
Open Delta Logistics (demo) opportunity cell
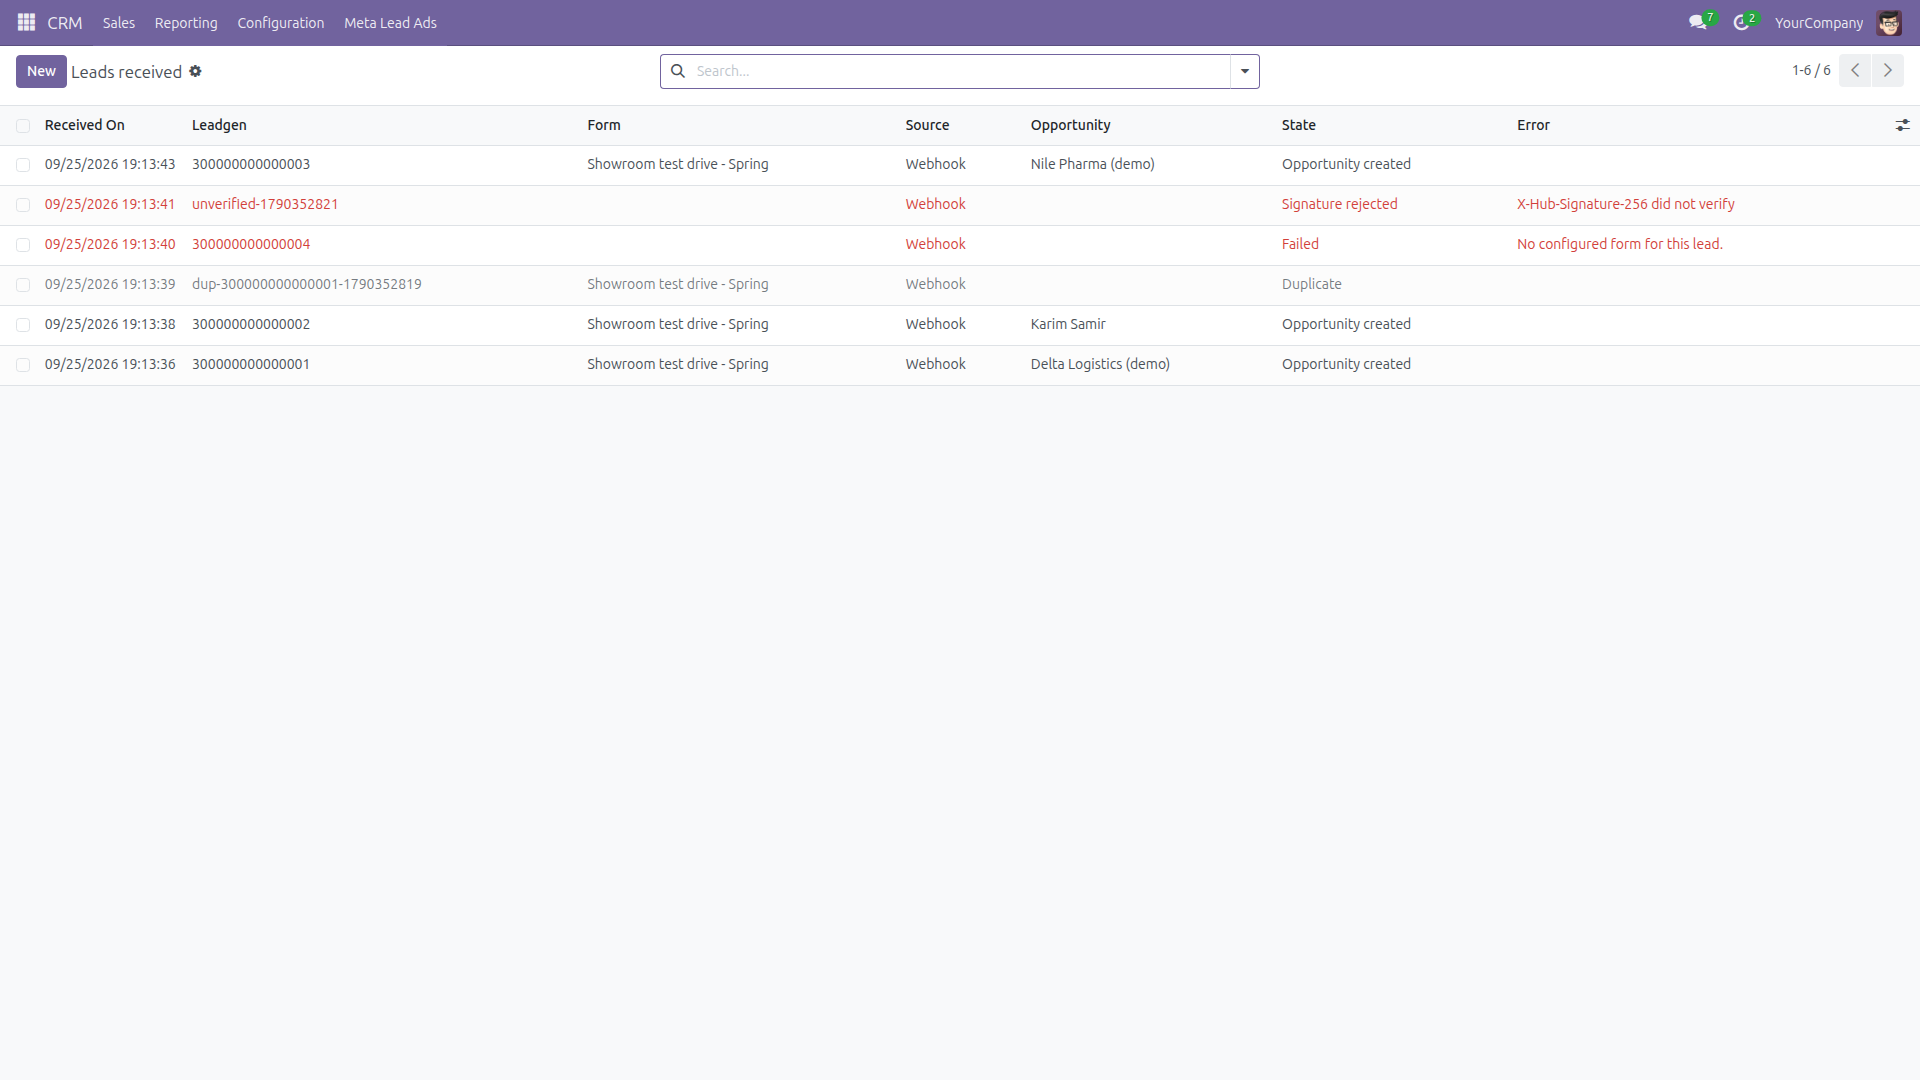point(1100,364)
